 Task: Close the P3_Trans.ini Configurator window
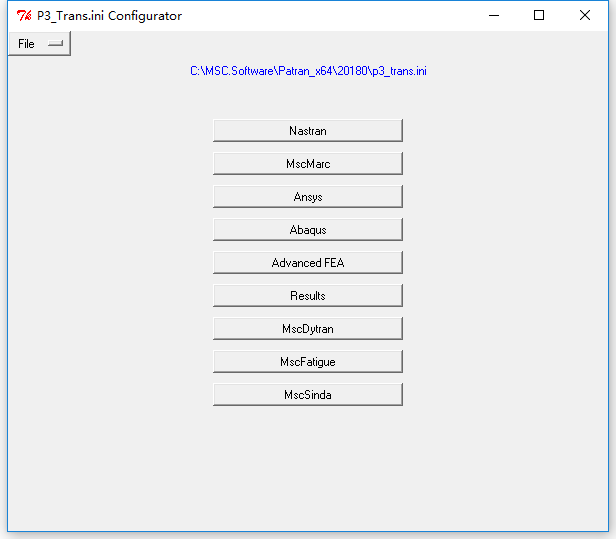(585, 16)
